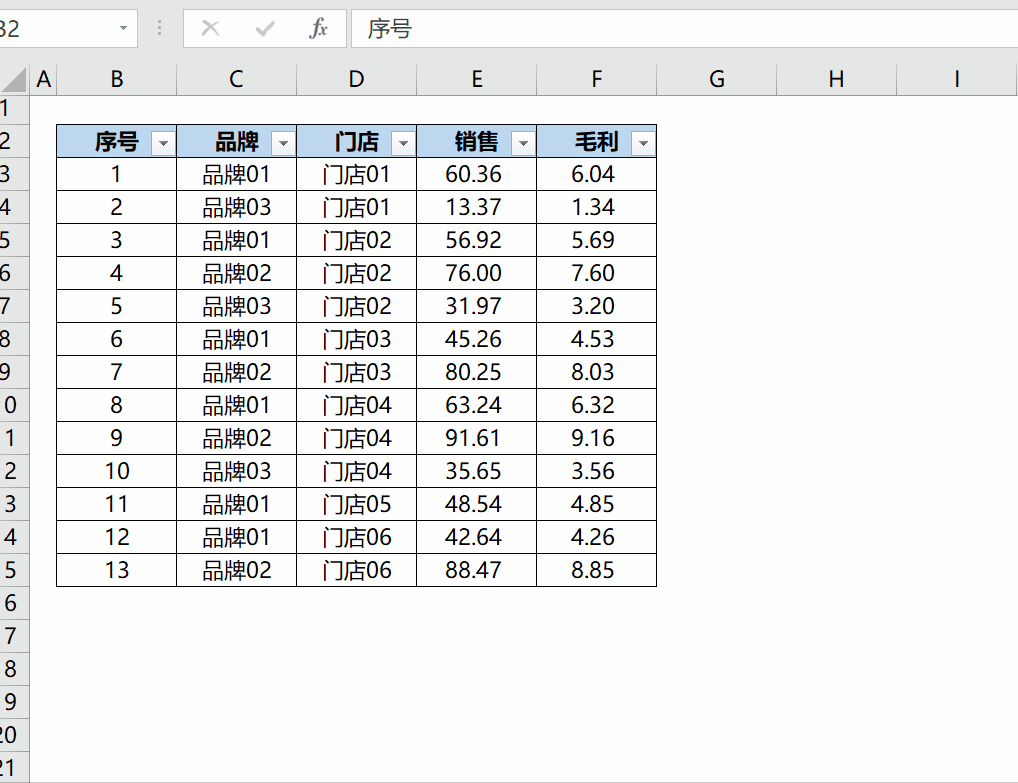
Task: Click the confirm checkmark icon in formula bar
Action: pyautogui.click(x=264, y=28)
